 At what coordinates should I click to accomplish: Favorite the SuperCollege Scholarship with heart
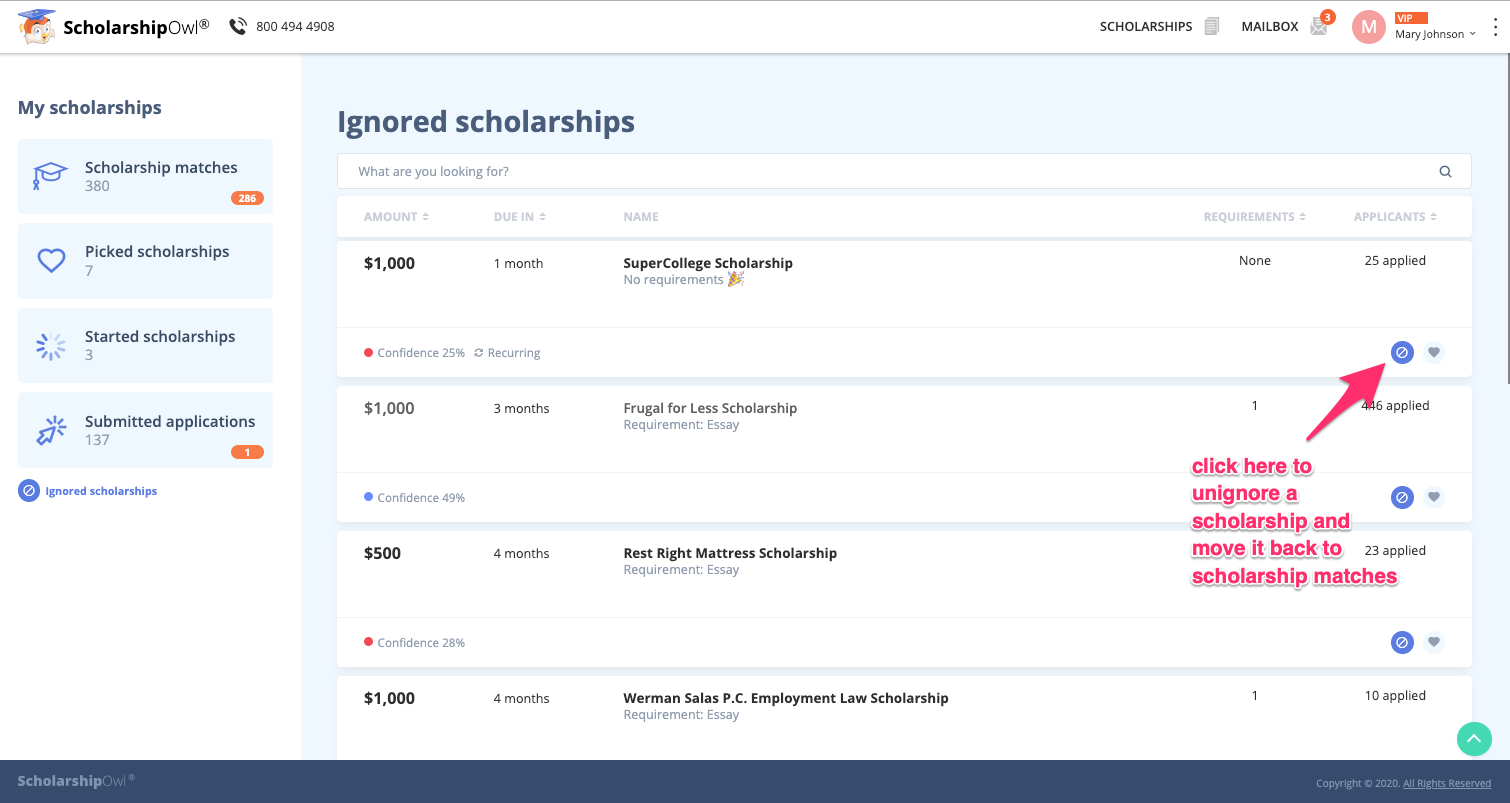1434,352
